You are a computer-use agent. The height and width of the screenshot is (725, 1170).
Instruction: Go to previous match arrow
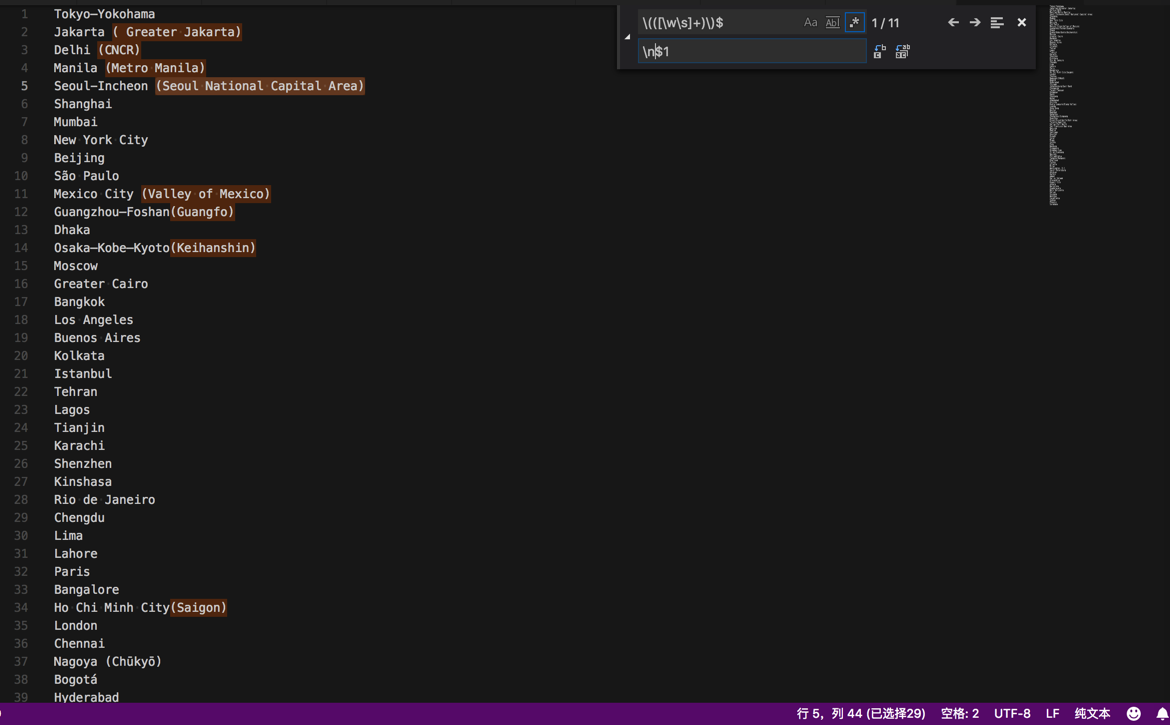pos(953,22)
